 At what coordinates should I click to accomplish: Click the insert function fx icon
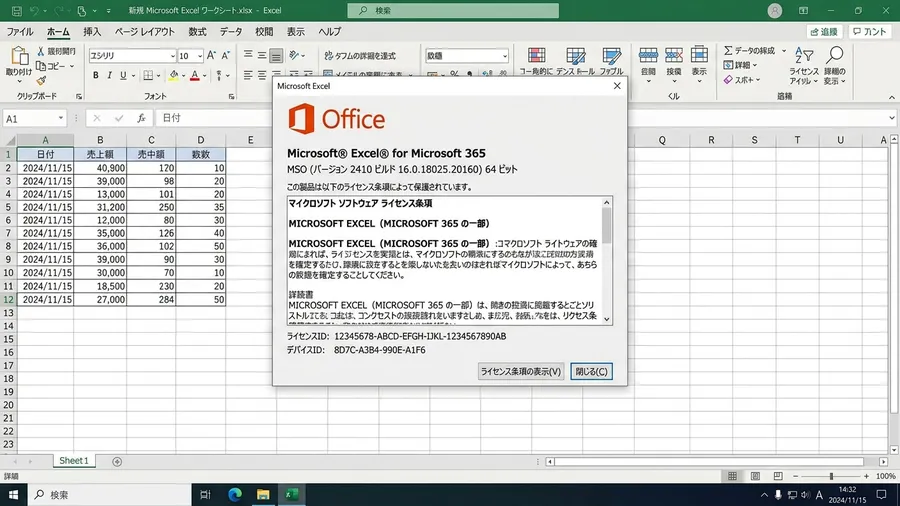click(x=141, y=118)
